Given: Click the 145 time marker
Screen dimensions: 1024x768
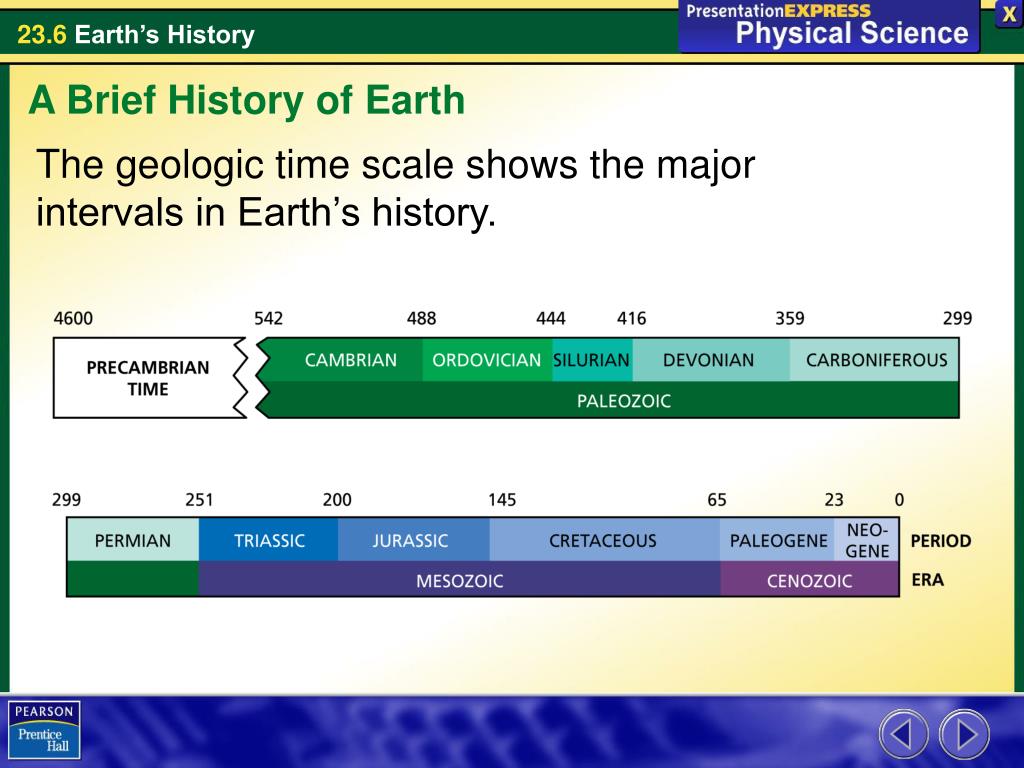Looking at the screenshot, I should click(x=502, y=500).
